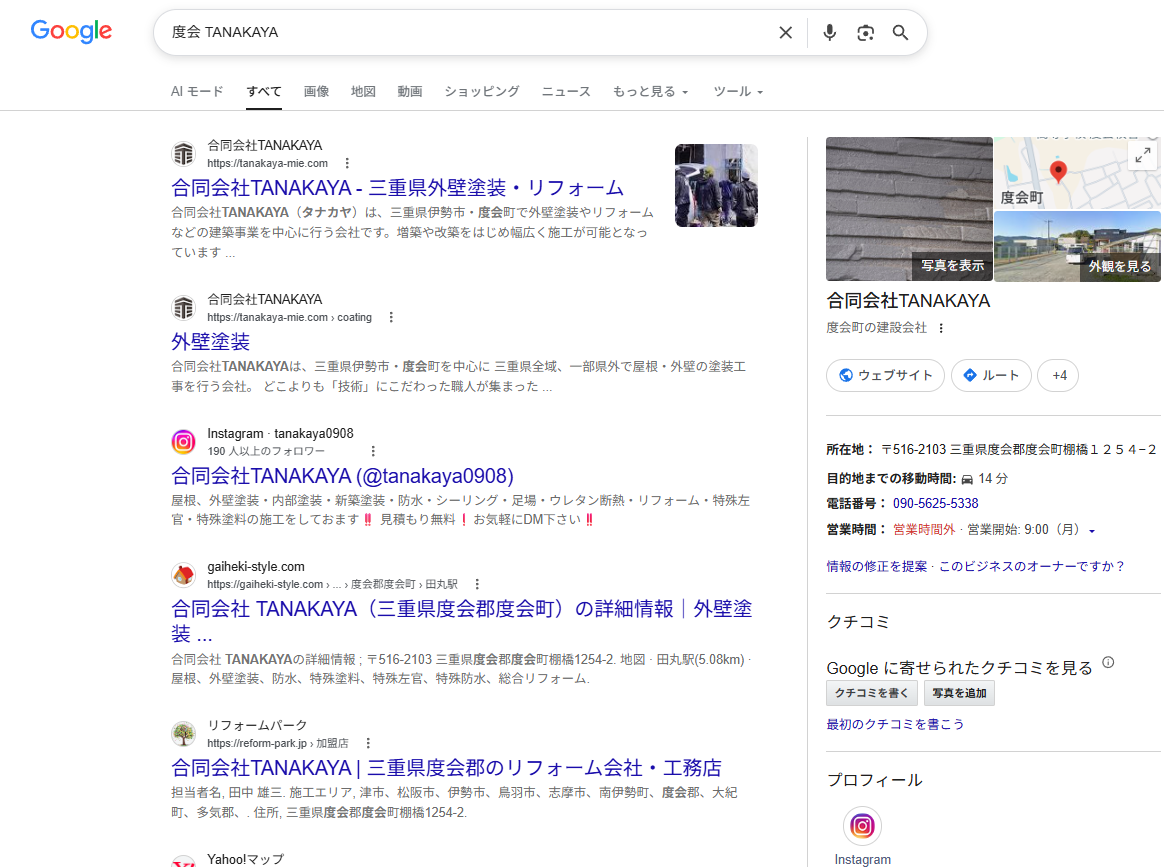Open more options beside 度会町の建設会社

coord(941,328)
